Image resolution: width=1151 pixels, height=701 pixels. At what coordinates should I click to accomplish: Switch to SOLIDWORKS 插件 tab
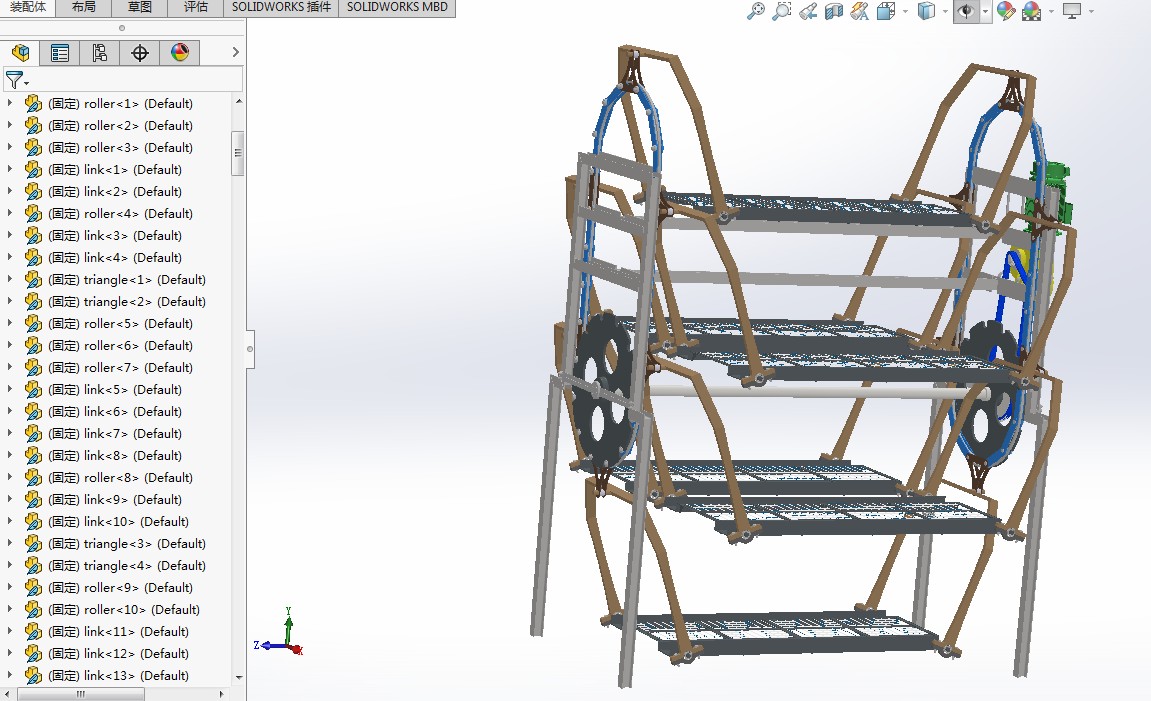(281, 7)
